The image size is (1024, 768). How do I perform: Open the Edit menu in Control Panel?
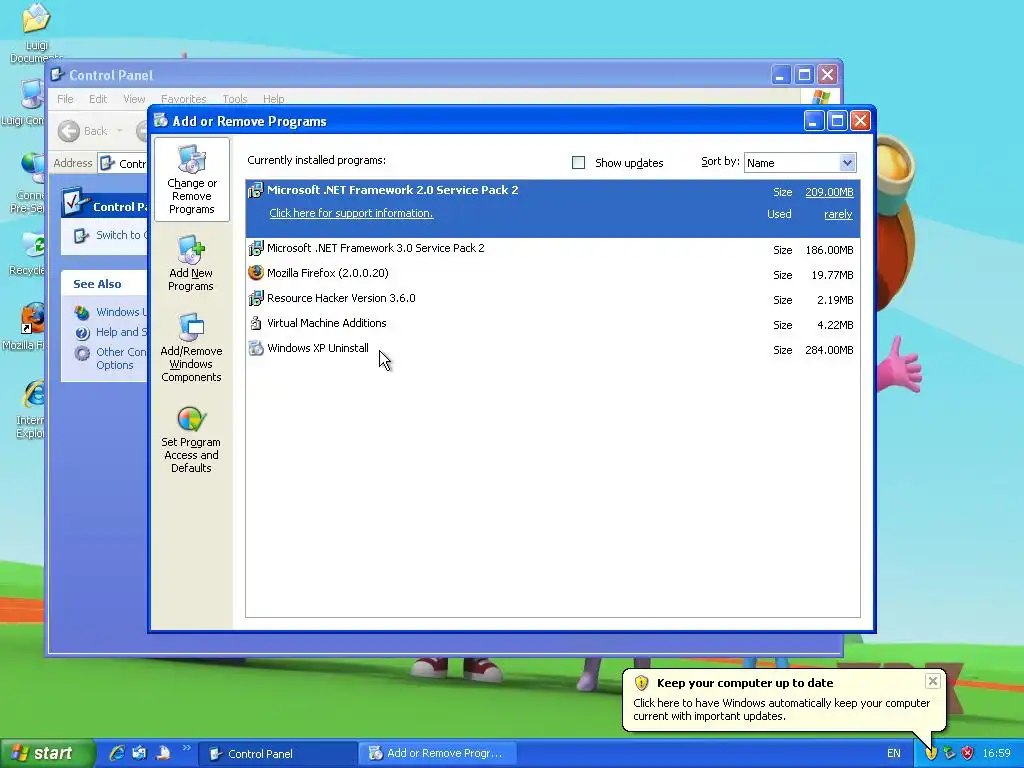coord(98,99)
